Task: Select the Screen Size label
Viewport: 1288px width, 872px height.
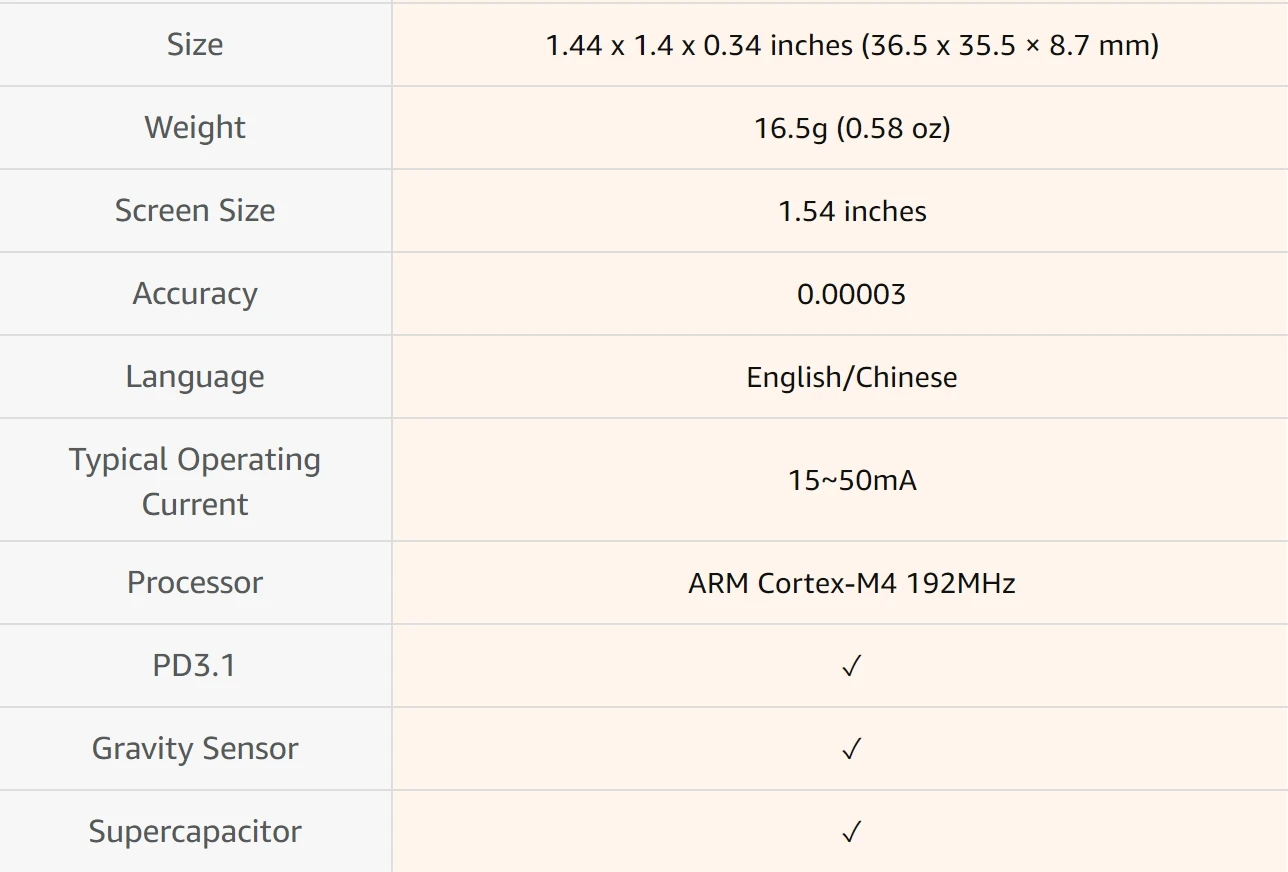Action: click(195, 210)
